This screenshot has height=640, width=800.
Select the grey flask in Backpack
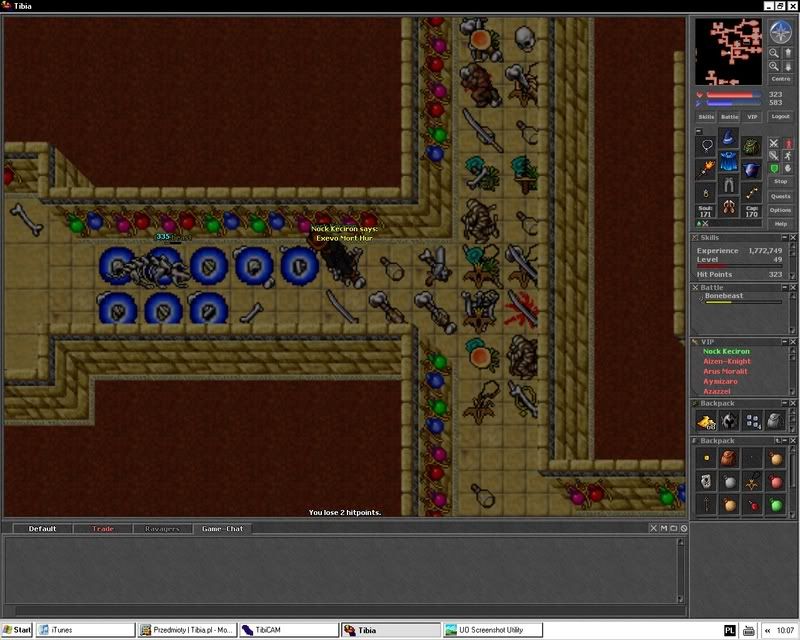click(730, 482)
